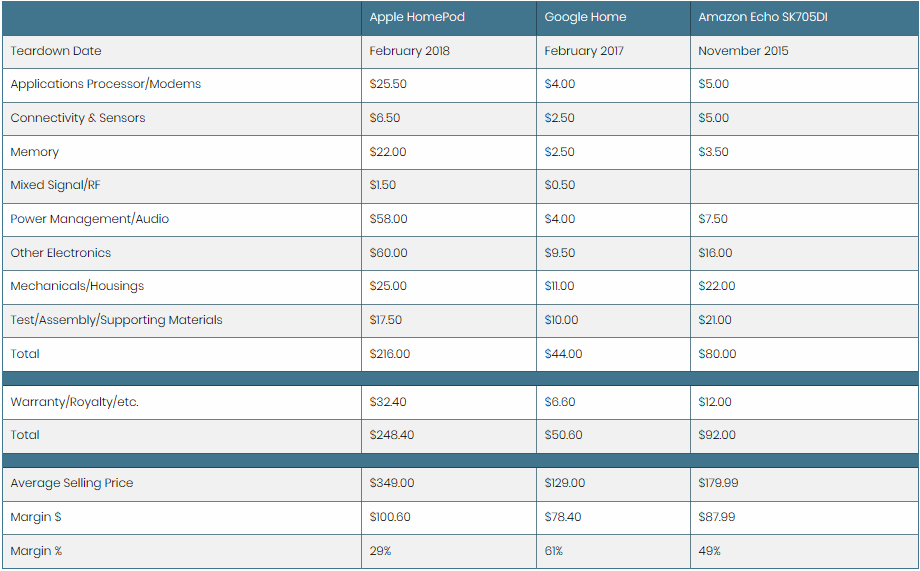
Task: Select the Test/Assembly/Supporting Materials label
Action: click(x=117, y=320)
